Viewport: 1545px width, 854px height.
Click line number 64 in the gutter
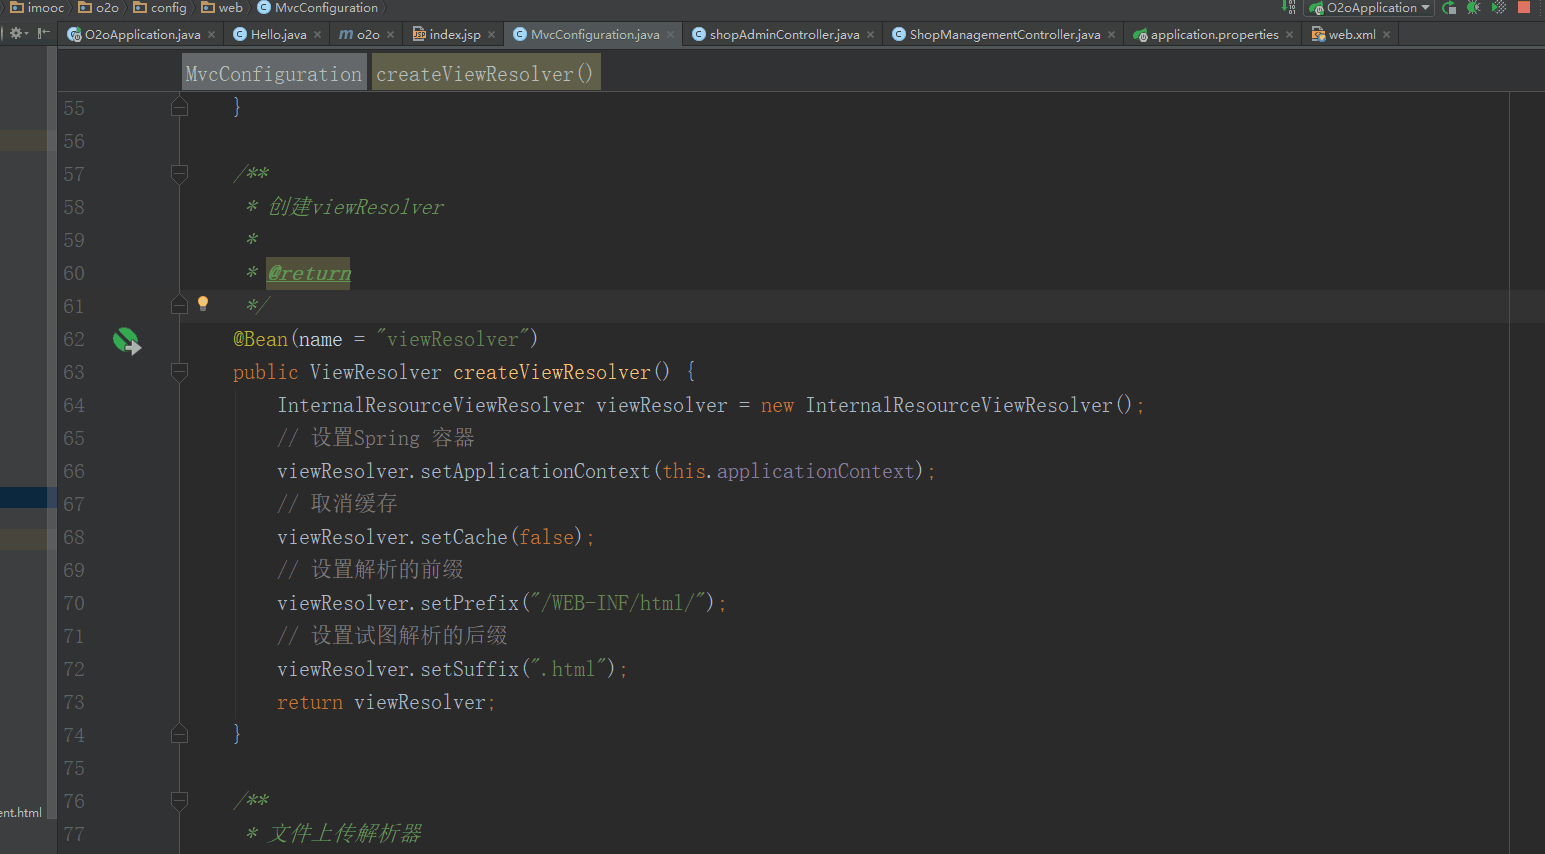pyautogui.click(x=74, y=405)
